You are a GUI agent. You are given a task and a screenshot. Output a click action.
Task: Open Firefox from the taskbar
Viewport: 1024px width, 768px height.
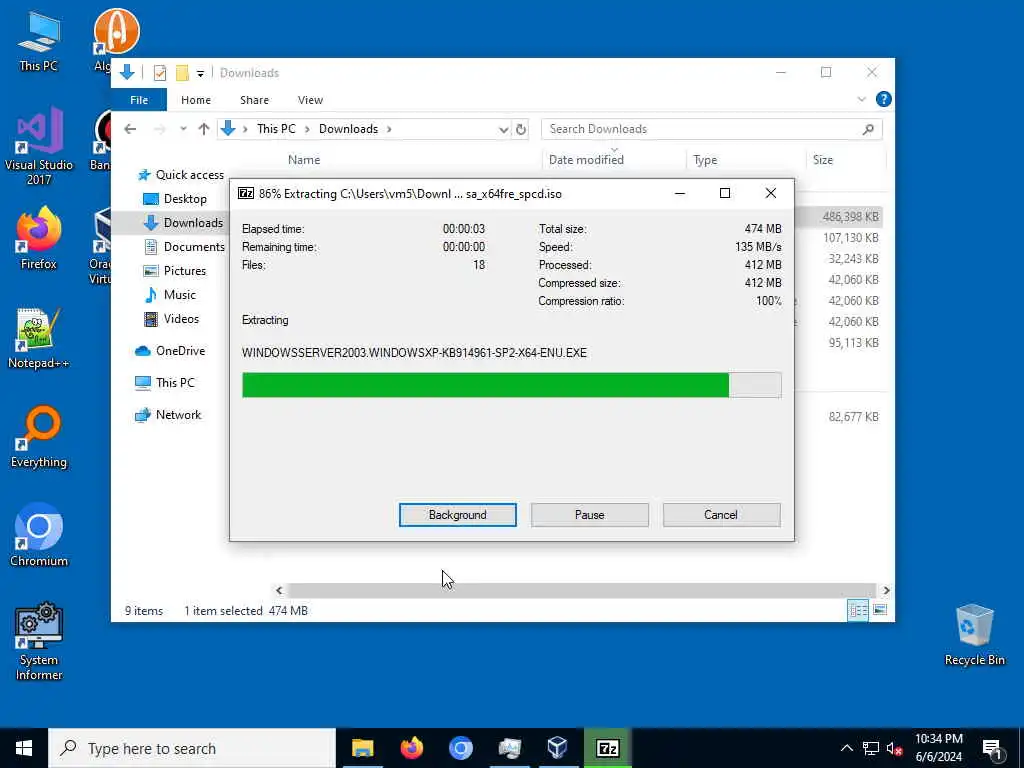pyautogui.click(x=411, y=748)
